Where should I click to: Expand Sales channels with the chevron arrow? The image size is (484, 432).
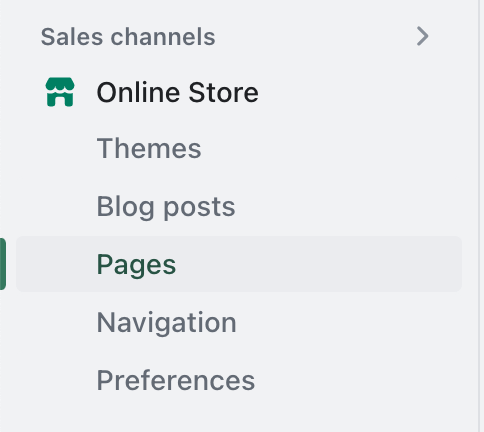(422, 36)
